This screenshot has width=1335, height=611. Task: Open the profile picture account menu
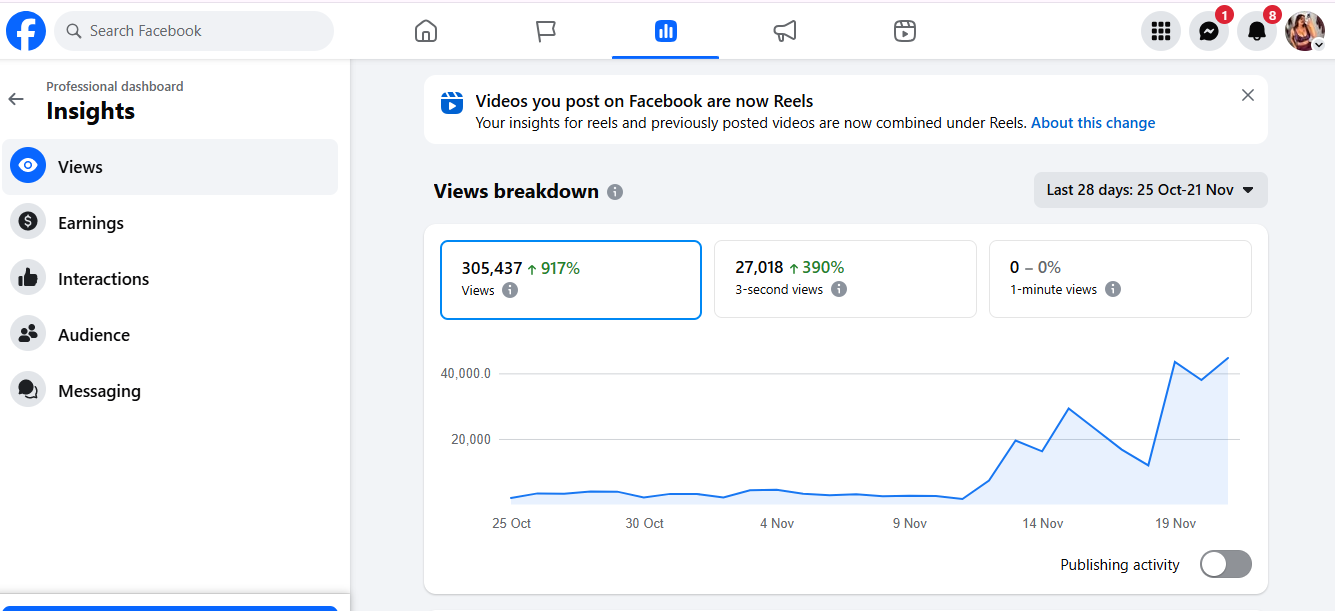pos(1304,31)
